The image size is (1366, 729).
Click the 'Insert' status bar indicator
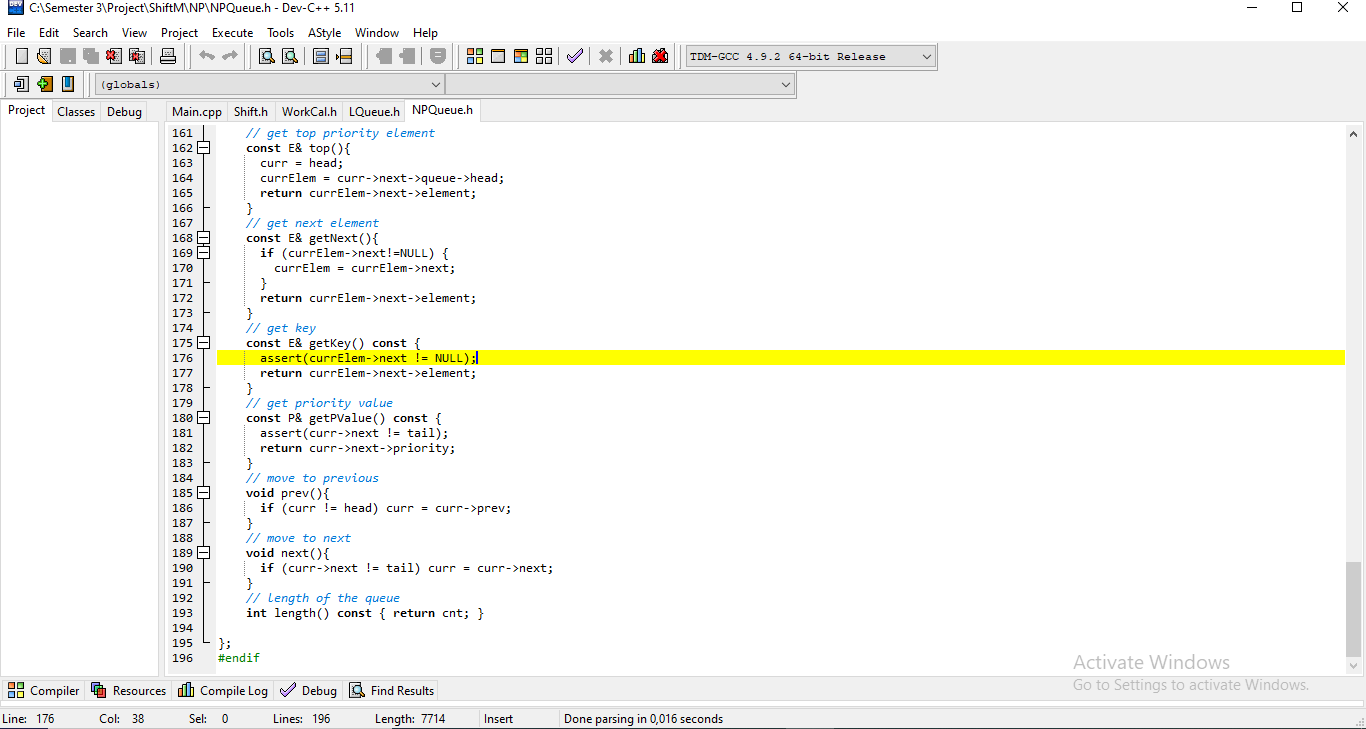tap(498, 719)
